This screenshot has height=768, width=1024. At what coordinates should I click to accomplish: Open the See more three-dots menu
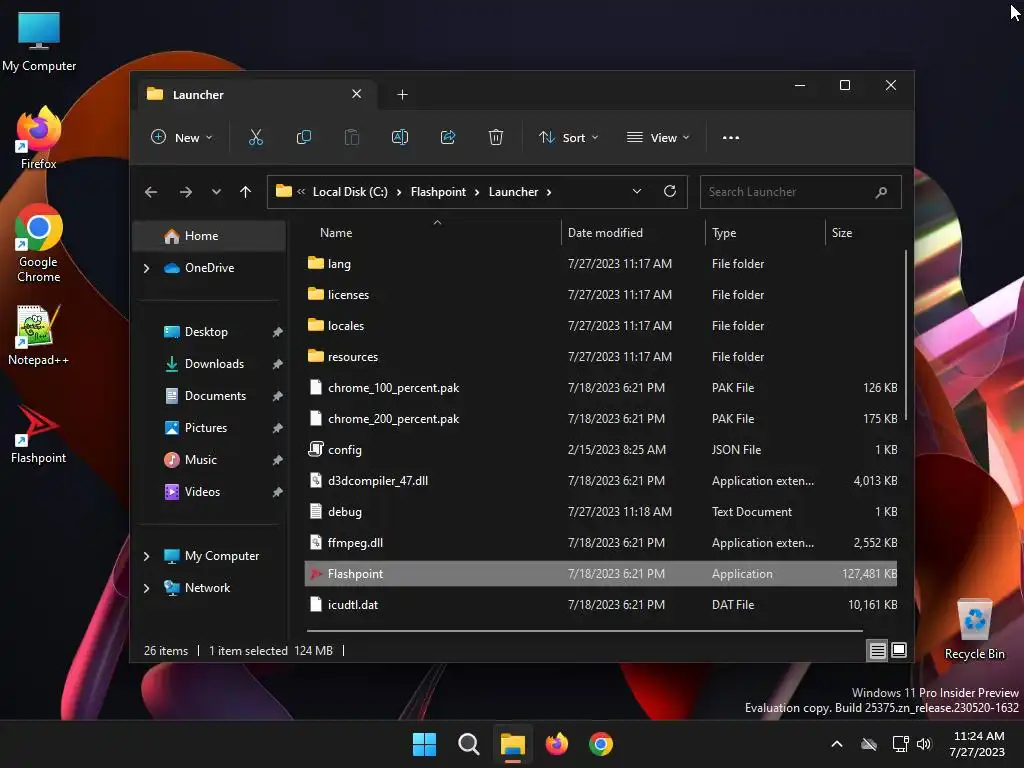pyautogui.click(x=731, y=138)
